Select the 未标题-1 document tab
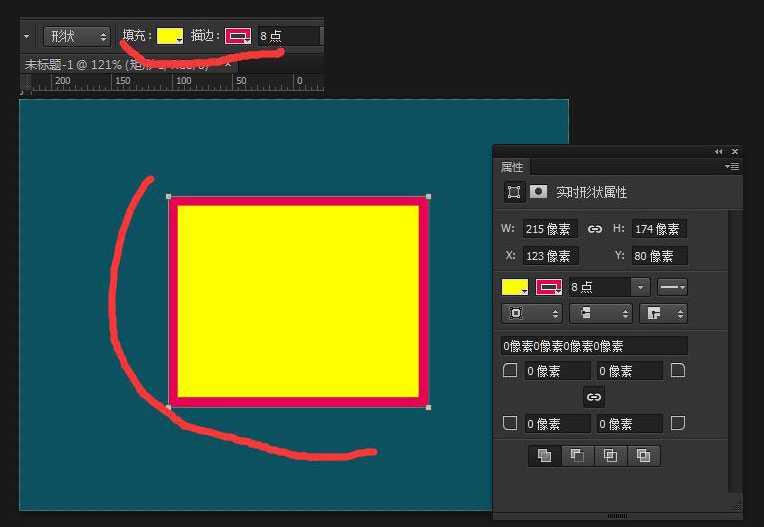 click(x=117, y=64)
